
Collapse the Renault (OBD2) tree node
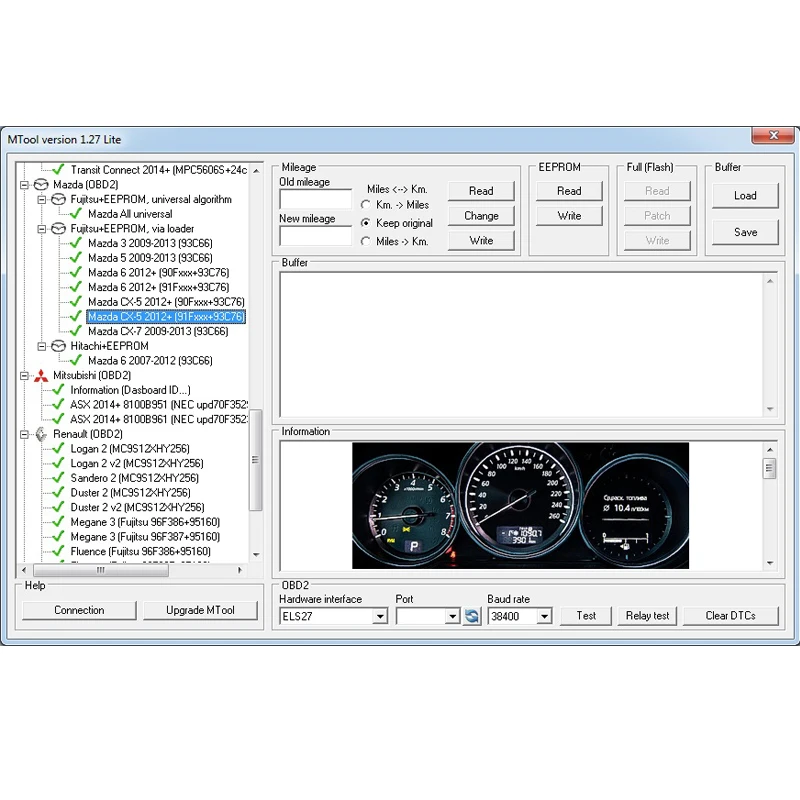click(24, 435)
